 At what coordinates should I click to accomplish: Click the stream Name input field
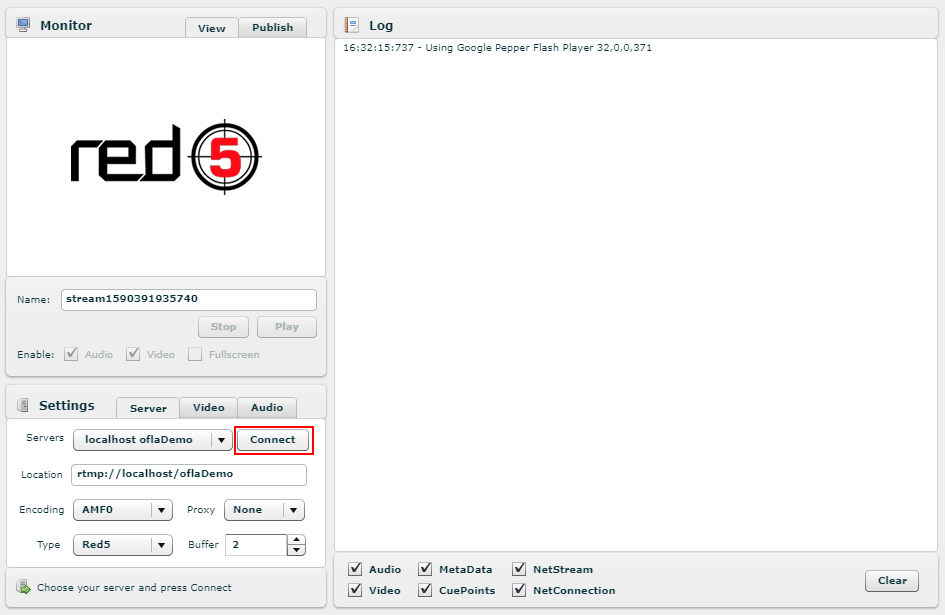(x=189, y=300)
